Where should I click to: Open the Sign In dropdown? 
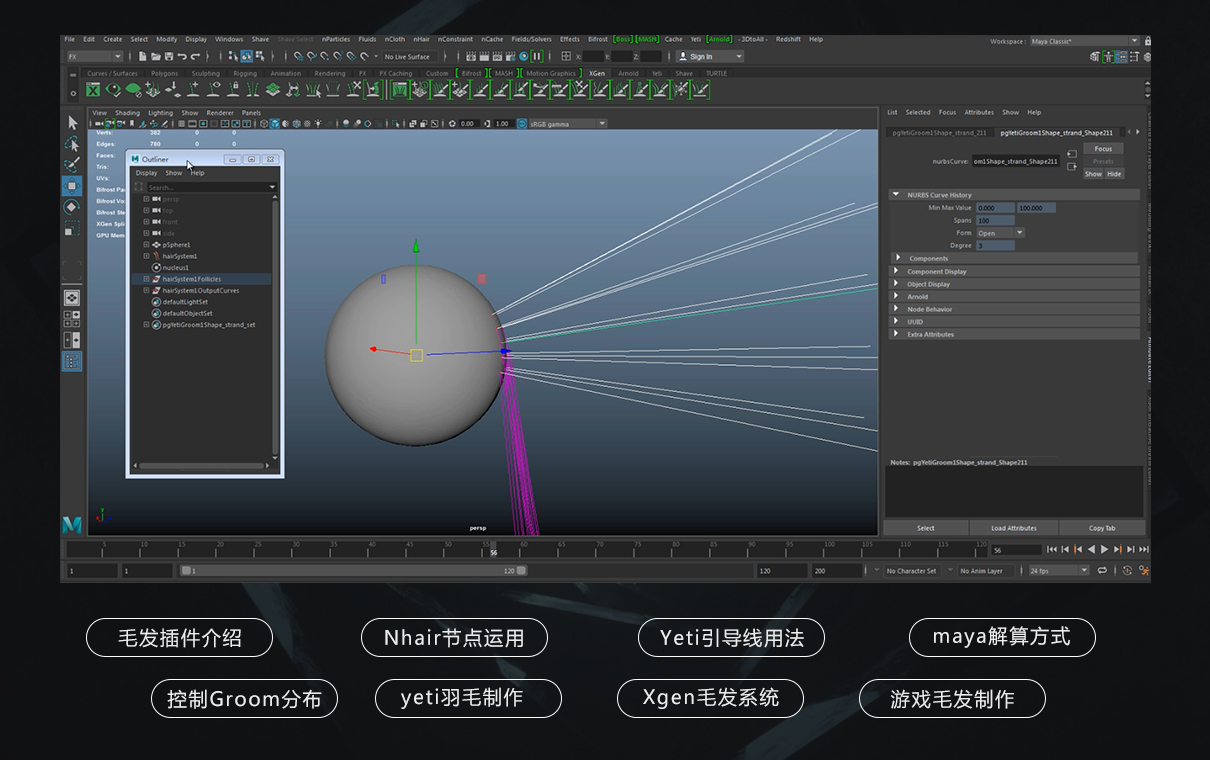[710, 57]
